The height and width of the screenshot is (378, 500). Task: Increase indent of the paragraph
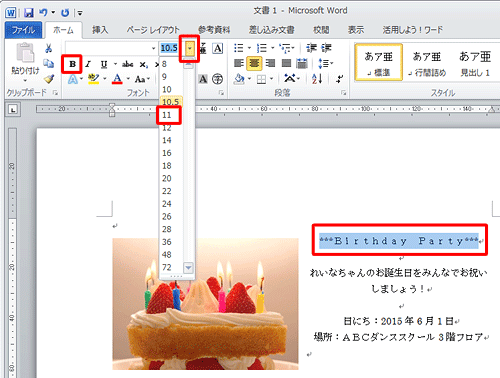tap(326, 48)
